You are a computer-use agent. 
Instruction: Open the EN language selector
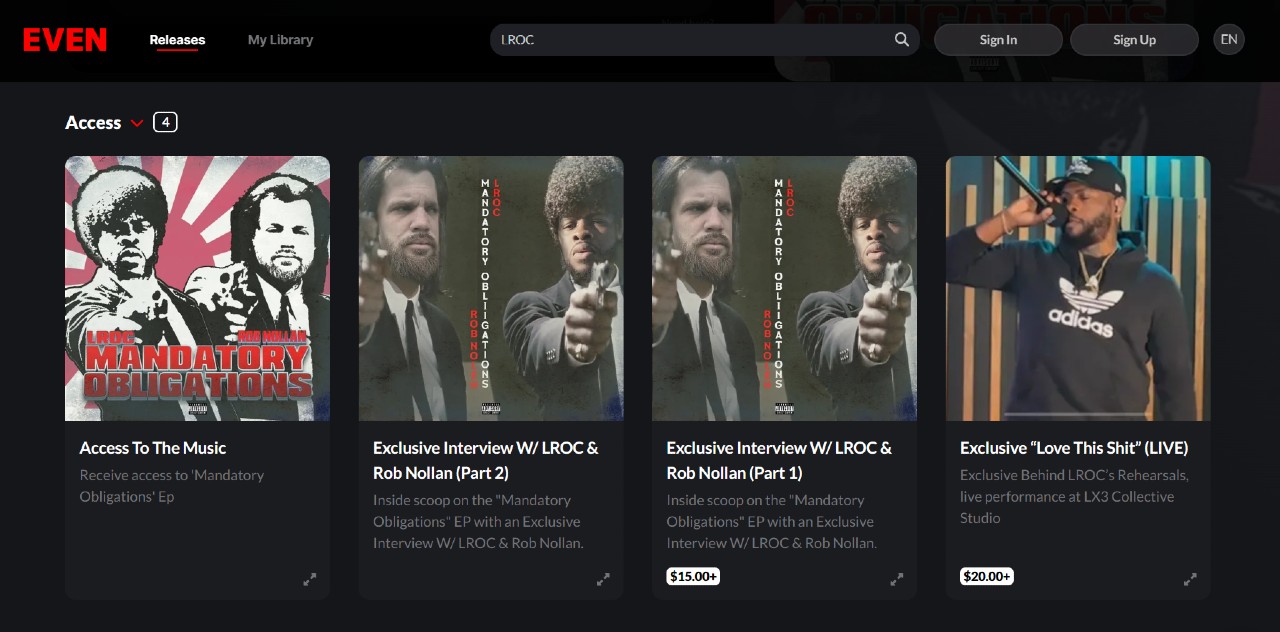click(x=1229, y=40)
